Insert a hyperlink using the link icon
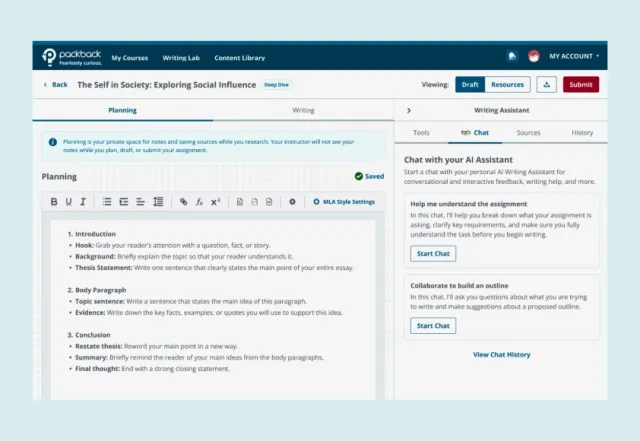Image resolution: width=640 pixels, height=441 pixels. click(x=183, y=202)
